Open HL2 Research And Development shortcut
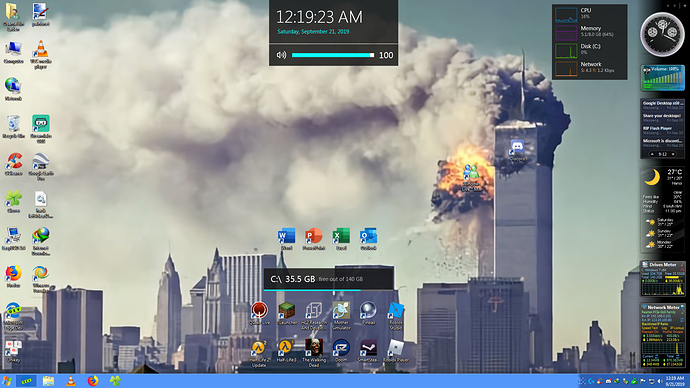 [314, 316]
